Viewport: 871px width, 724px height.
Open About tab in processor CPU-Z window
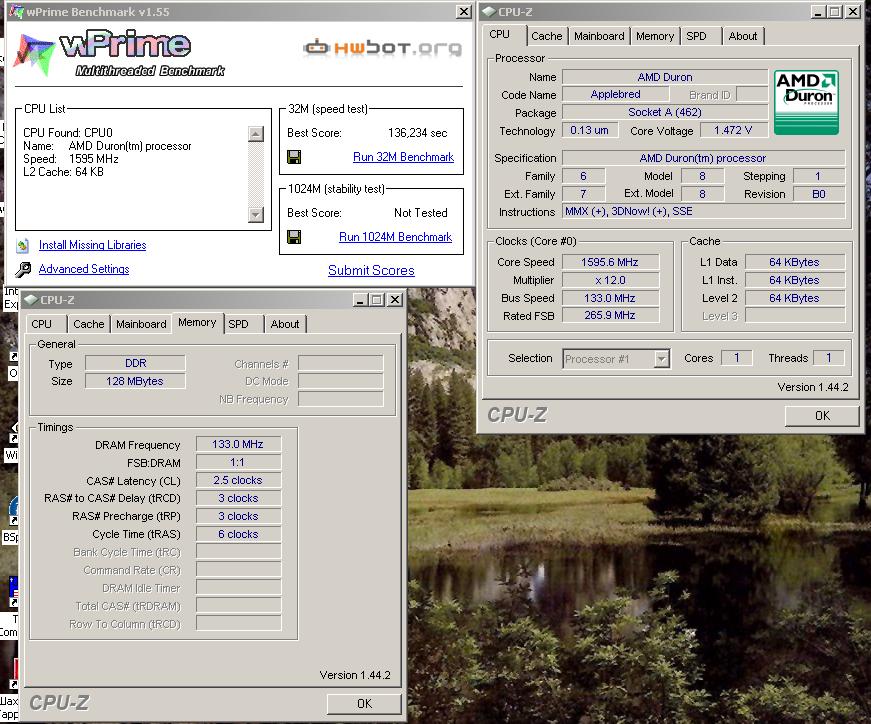tap(743, 36)
